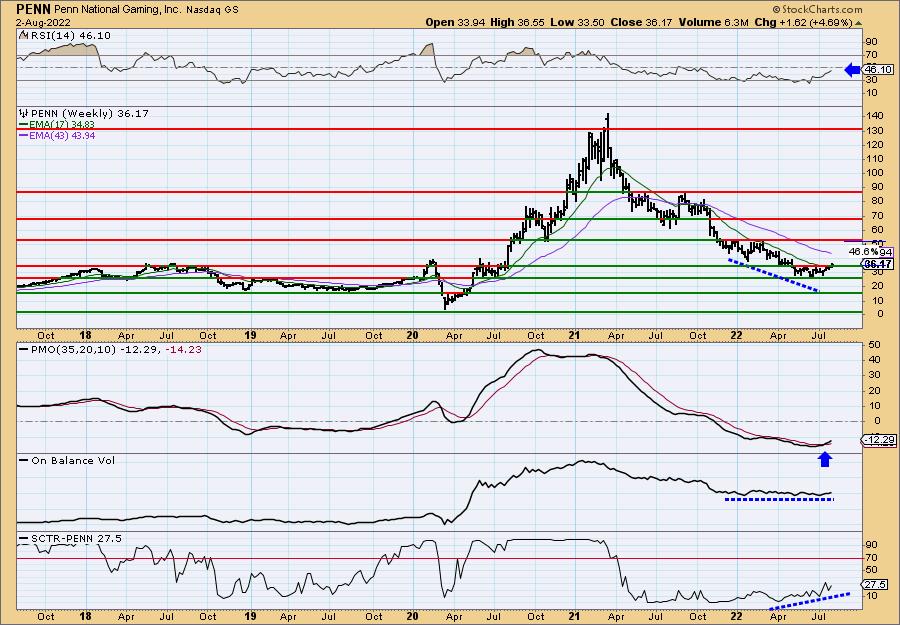
Task: Click the -14.23 PMO signal value in red
Action: pyautogui.click(x=183, y=350)
